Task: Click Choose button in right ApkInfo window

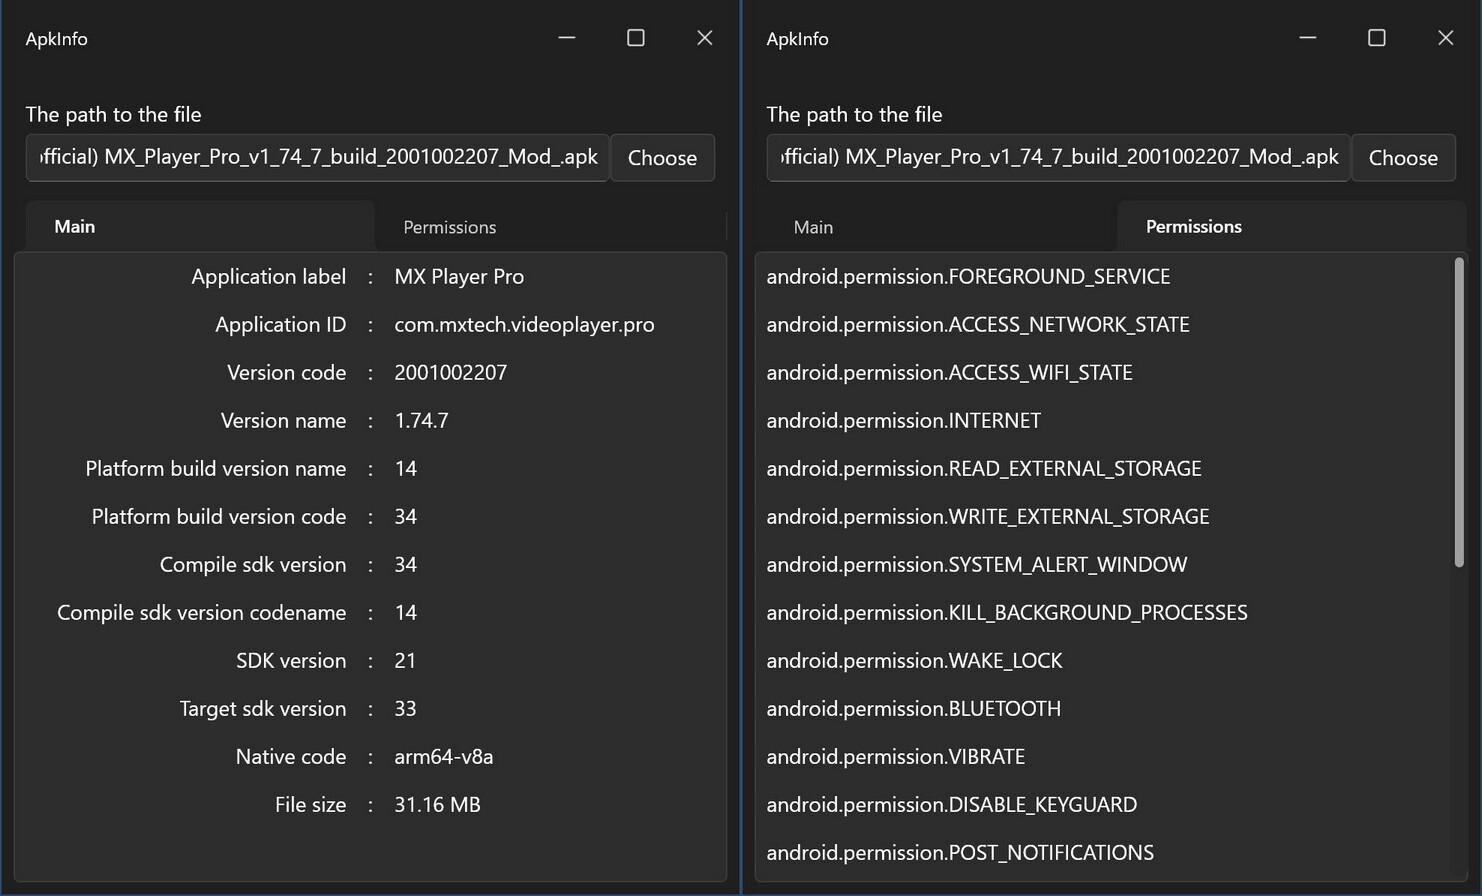Action: tap(1403, 158)
